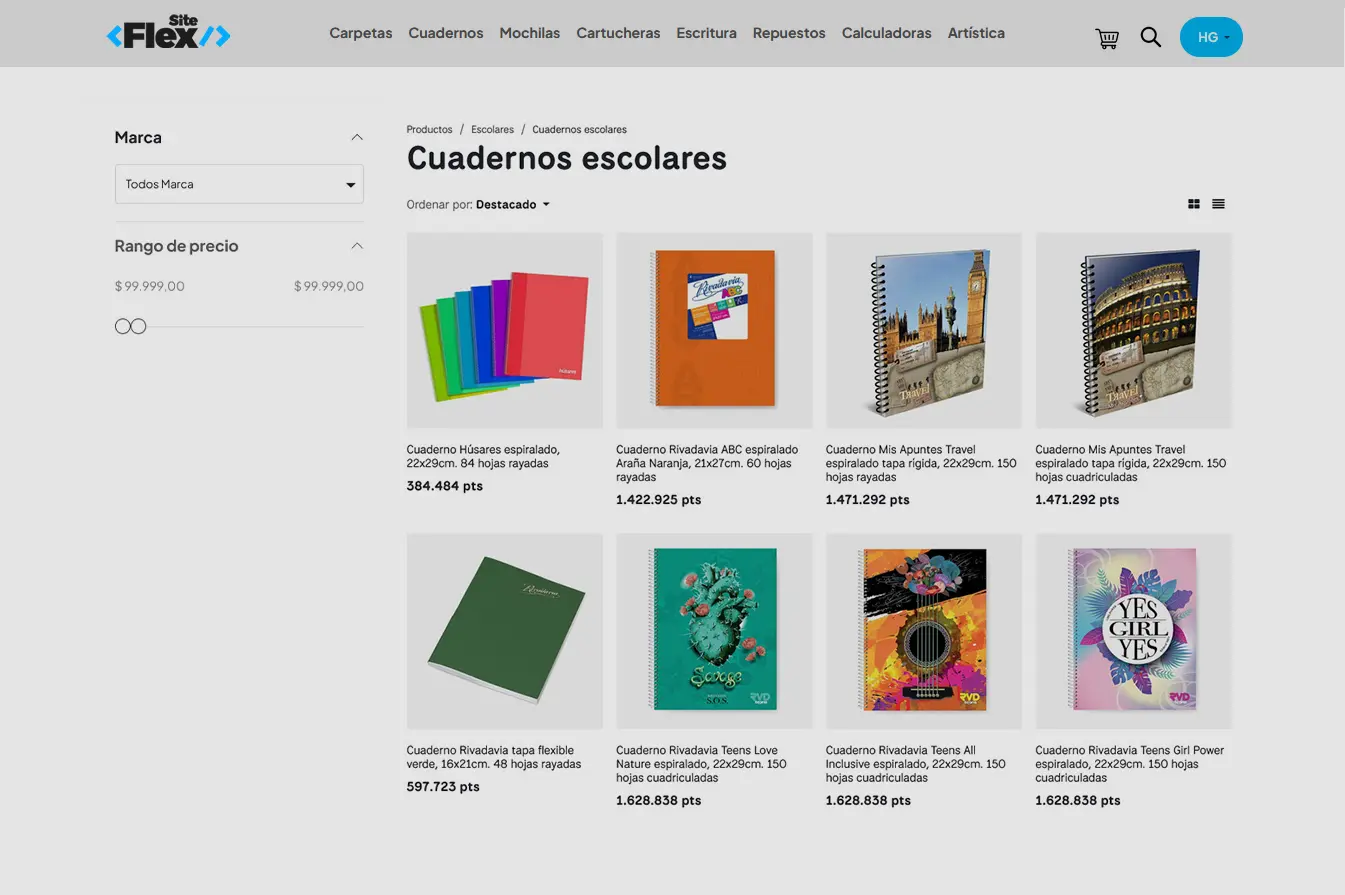Viewport: 1345px width, 895px height.
Task: Click the Site Flex logo
Action: 168,34
